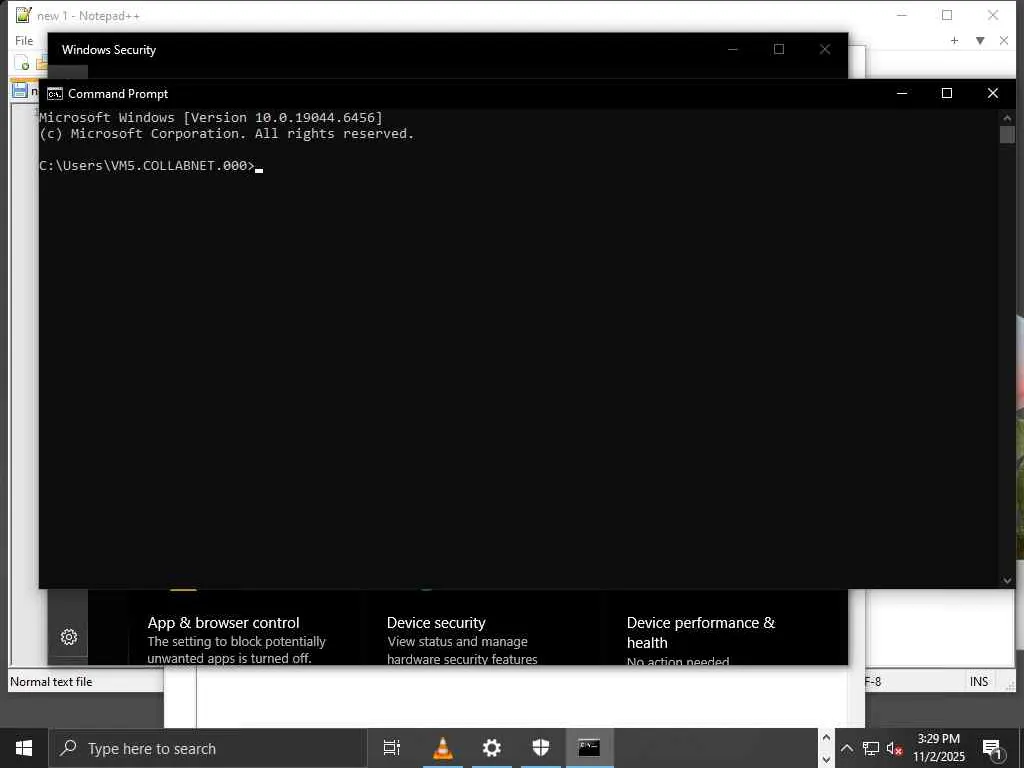
Task: Click the Command Prompt scrollbar down arrow
Action: point(1007,580)
